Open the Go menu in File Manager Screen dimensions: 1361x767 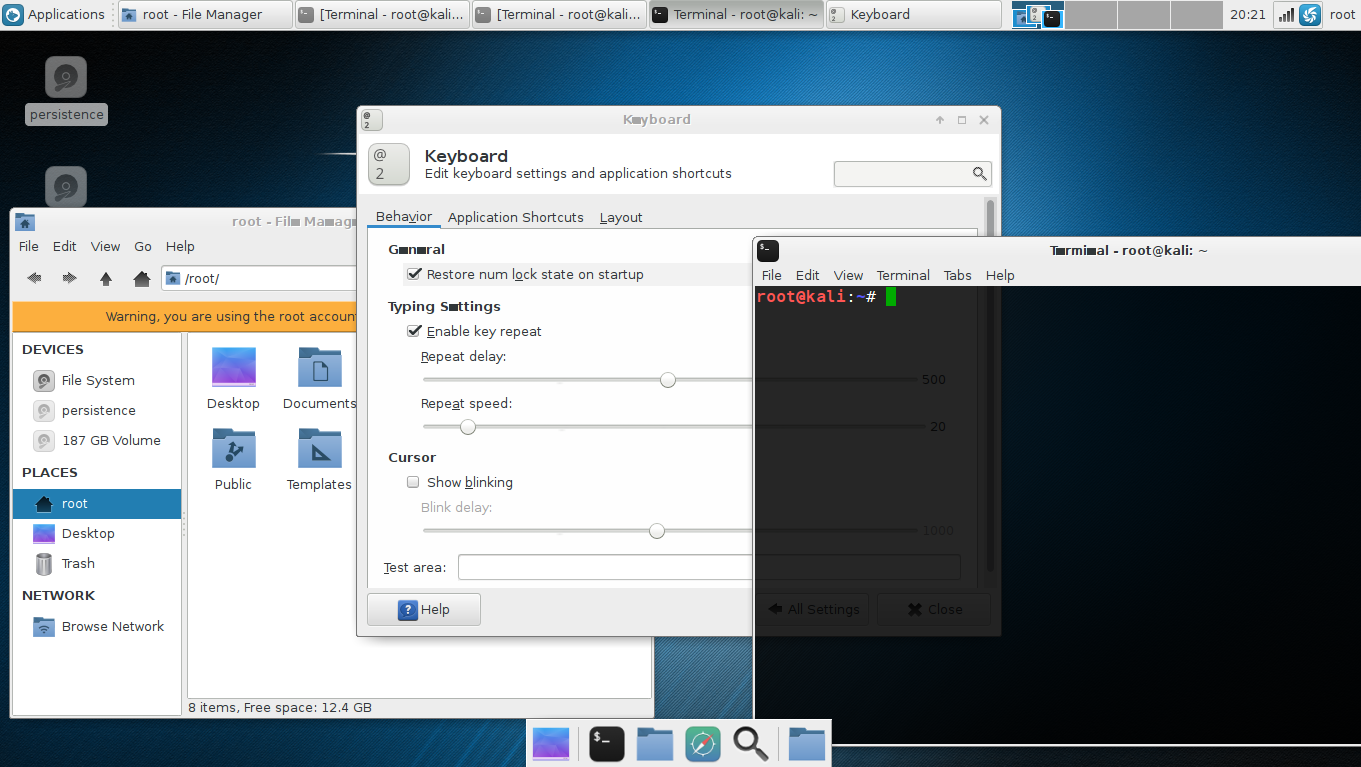(x=143, y=246)
